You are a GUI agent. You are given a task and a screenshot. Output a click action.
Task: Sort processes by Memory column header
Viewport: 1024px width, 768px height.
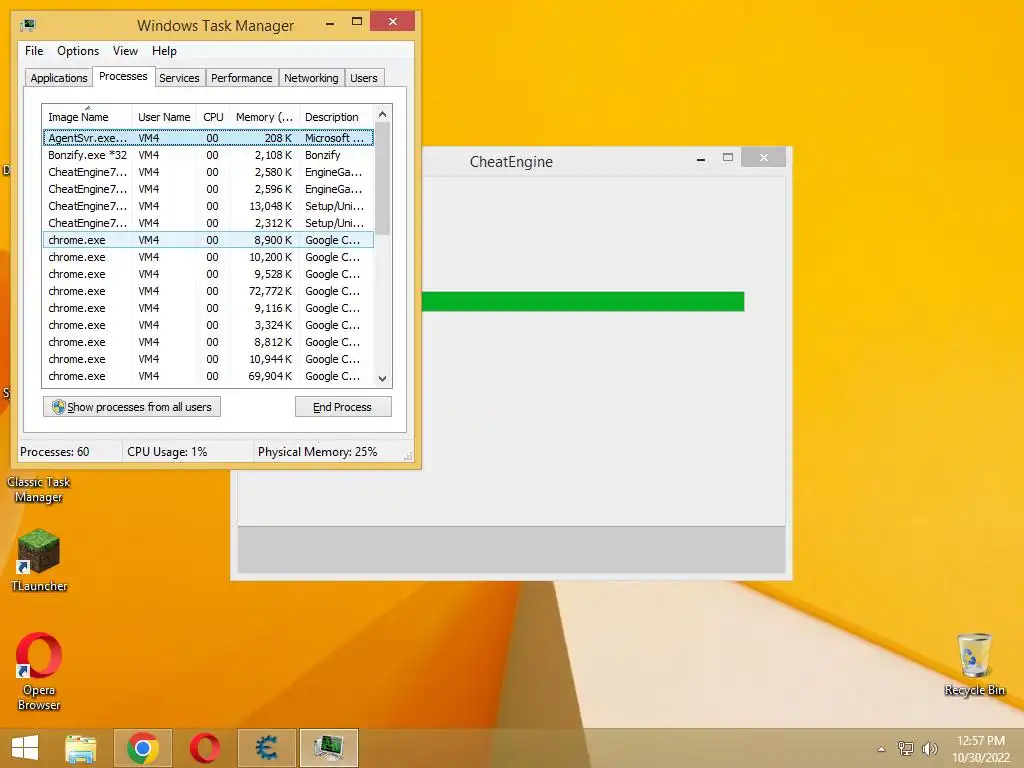tap(264, 117)
